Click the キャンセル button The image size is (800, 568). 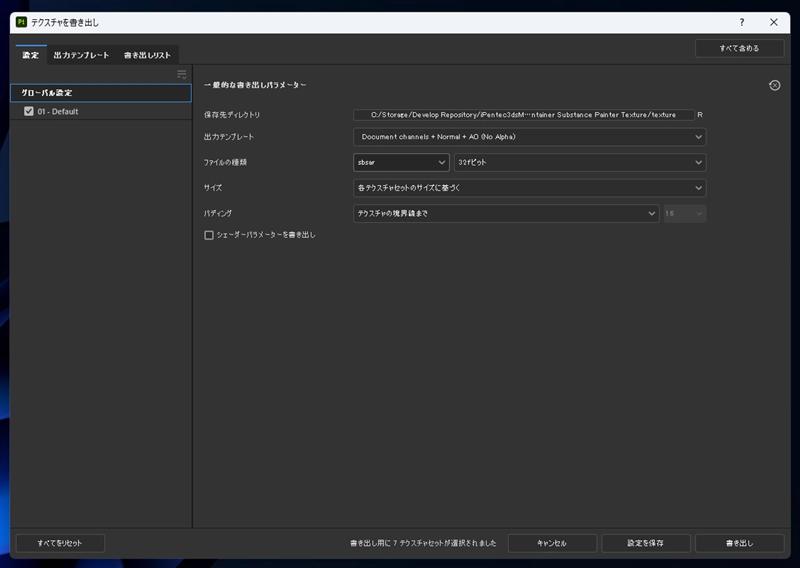[552, 543]
